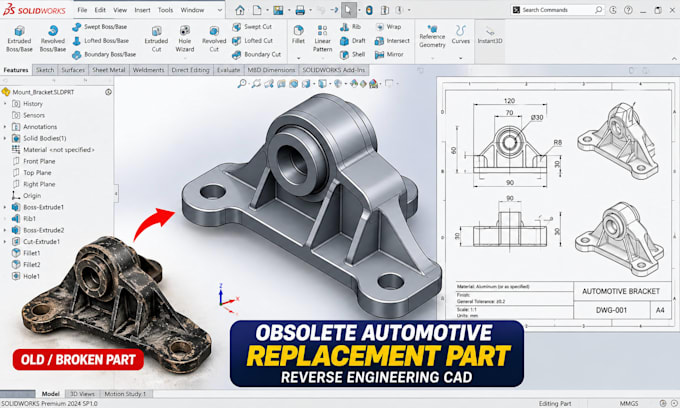The height and width of the screenshot is (408, 680).
Task: Select the Front Plane tree item
Action: 39,161
